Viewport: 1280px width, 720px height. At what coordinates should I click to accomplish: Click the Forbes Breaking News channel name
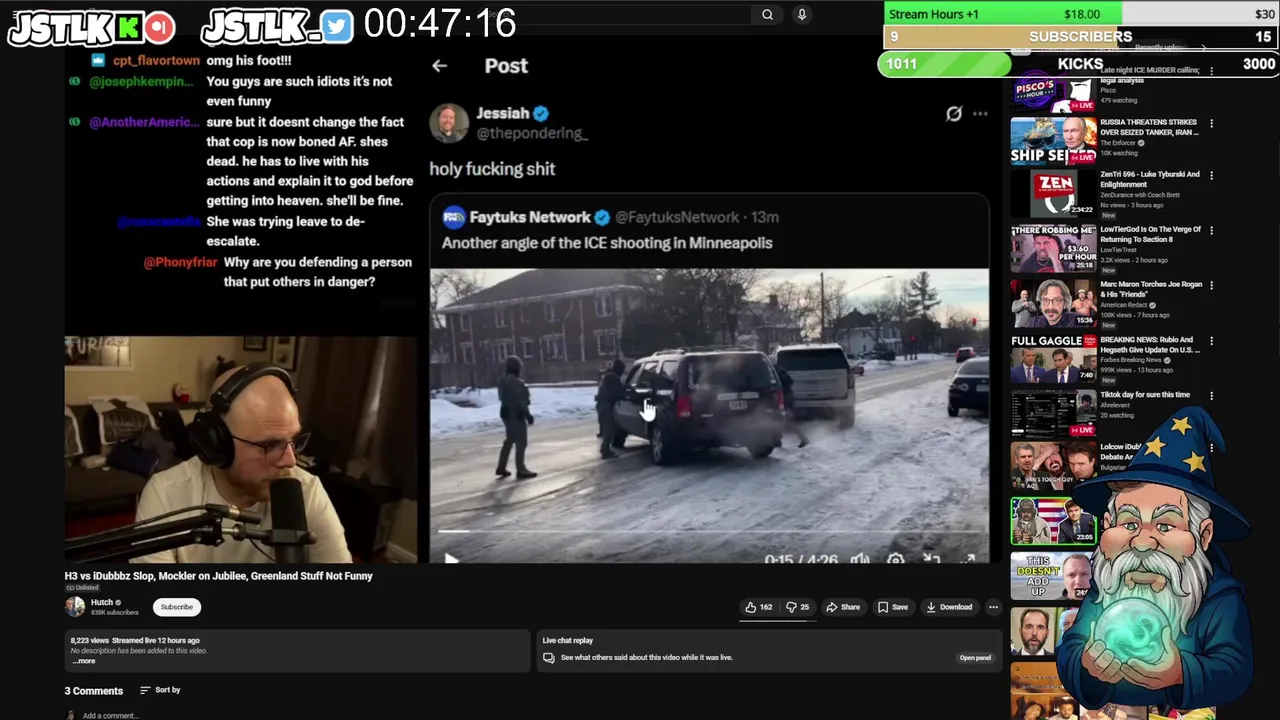[1132, 360]
